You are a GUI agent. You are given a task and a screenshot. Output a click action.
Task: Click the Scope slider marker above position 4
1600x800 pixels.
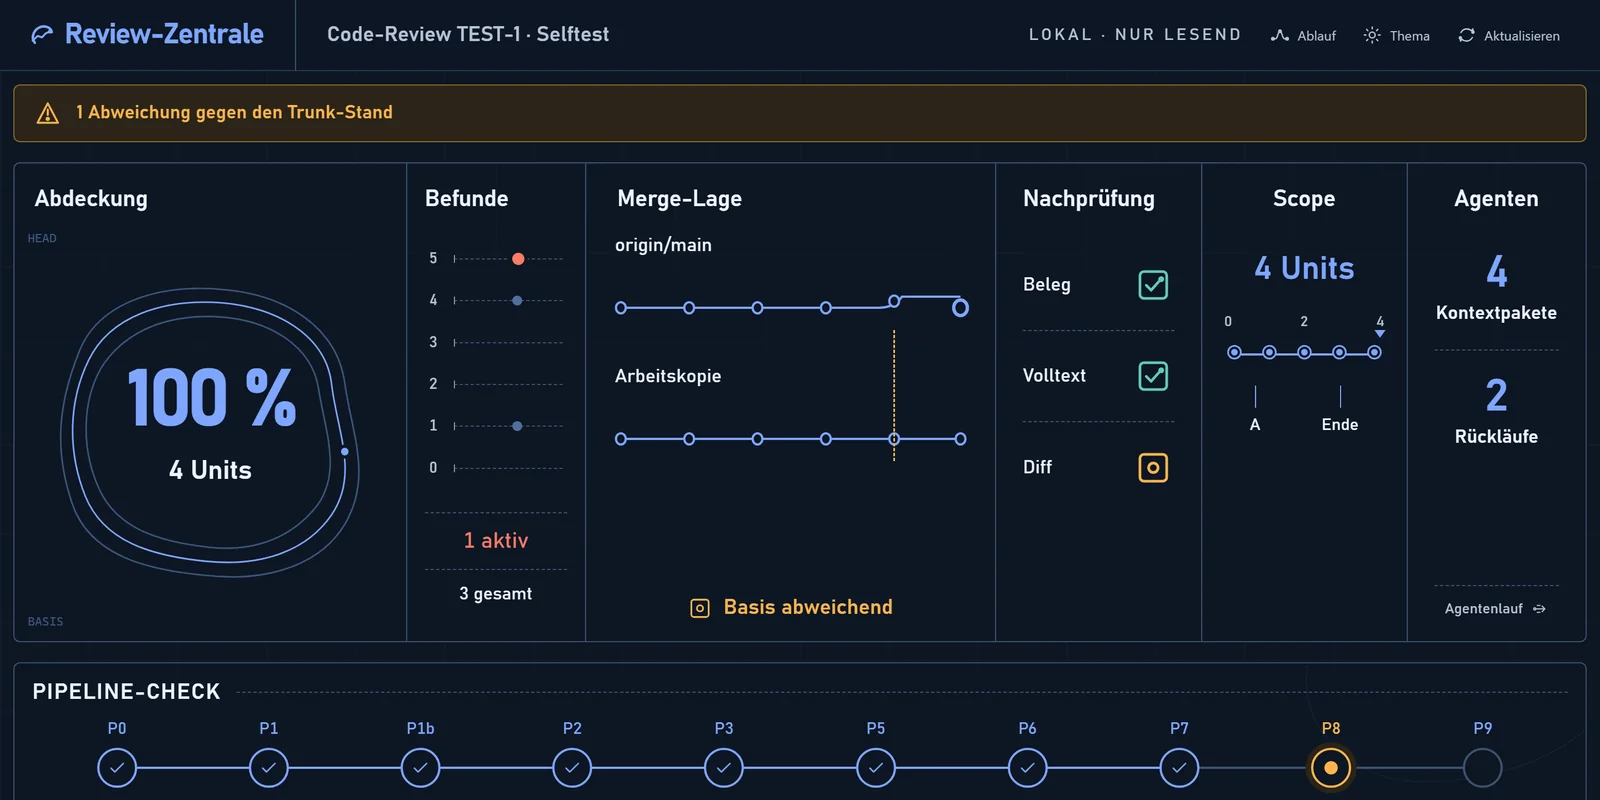tap(1380, 334)
